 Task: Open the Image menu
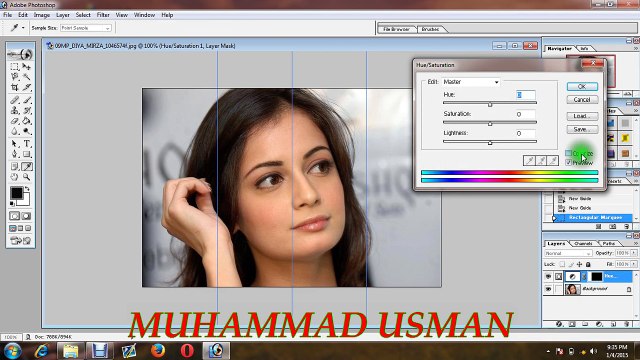point(42,15)
